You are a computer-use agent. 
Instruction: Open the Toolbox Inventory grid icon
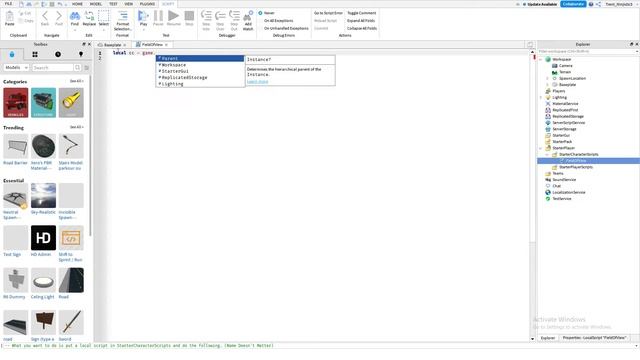tap(35, 54)
